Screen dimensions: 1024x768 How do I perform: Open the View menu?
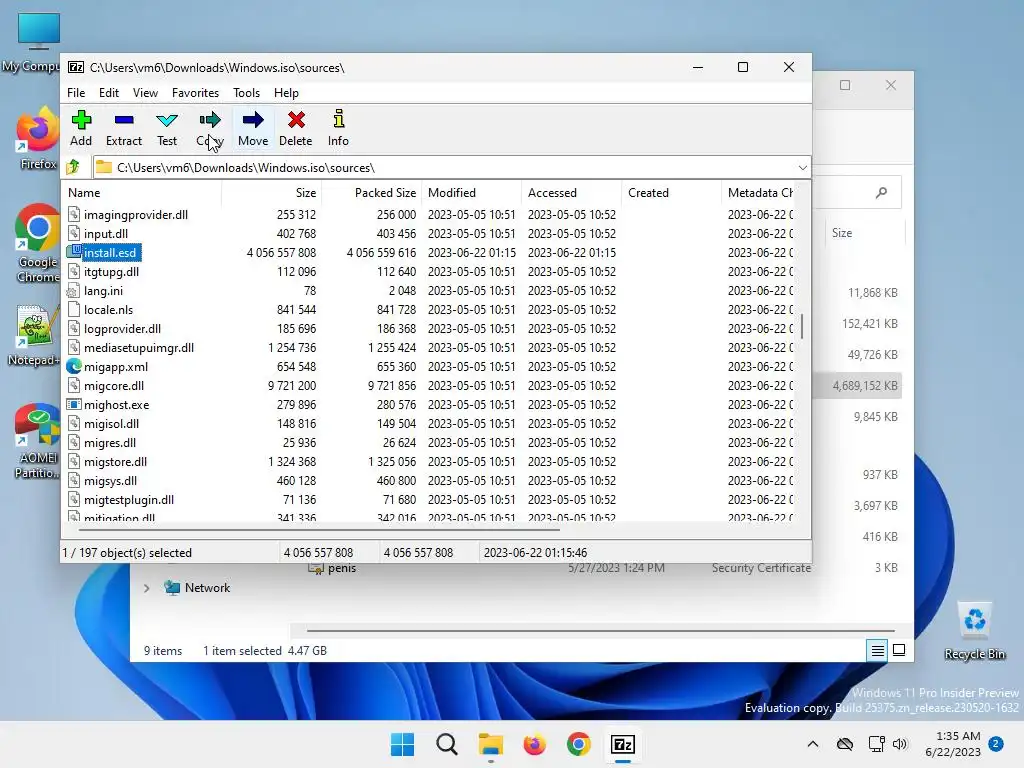145,93
